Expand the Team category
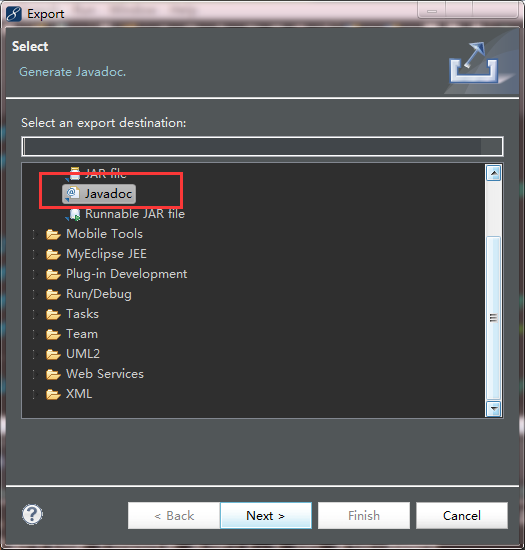The image size is (525, 550). (x=35, y=334)
